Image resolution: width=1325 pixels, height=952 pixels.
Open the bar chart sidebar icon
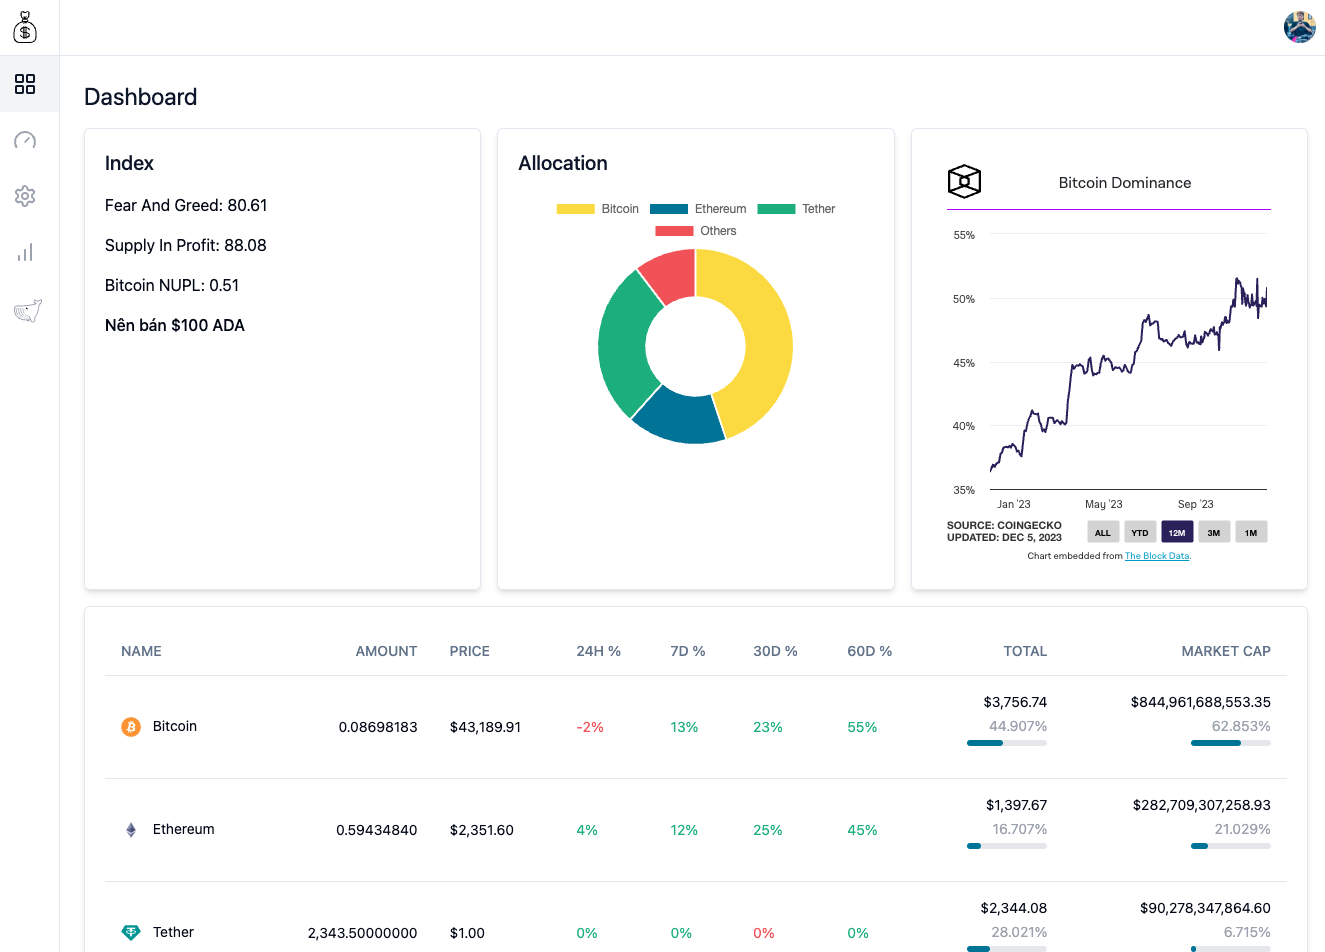[x=25, y=252]
